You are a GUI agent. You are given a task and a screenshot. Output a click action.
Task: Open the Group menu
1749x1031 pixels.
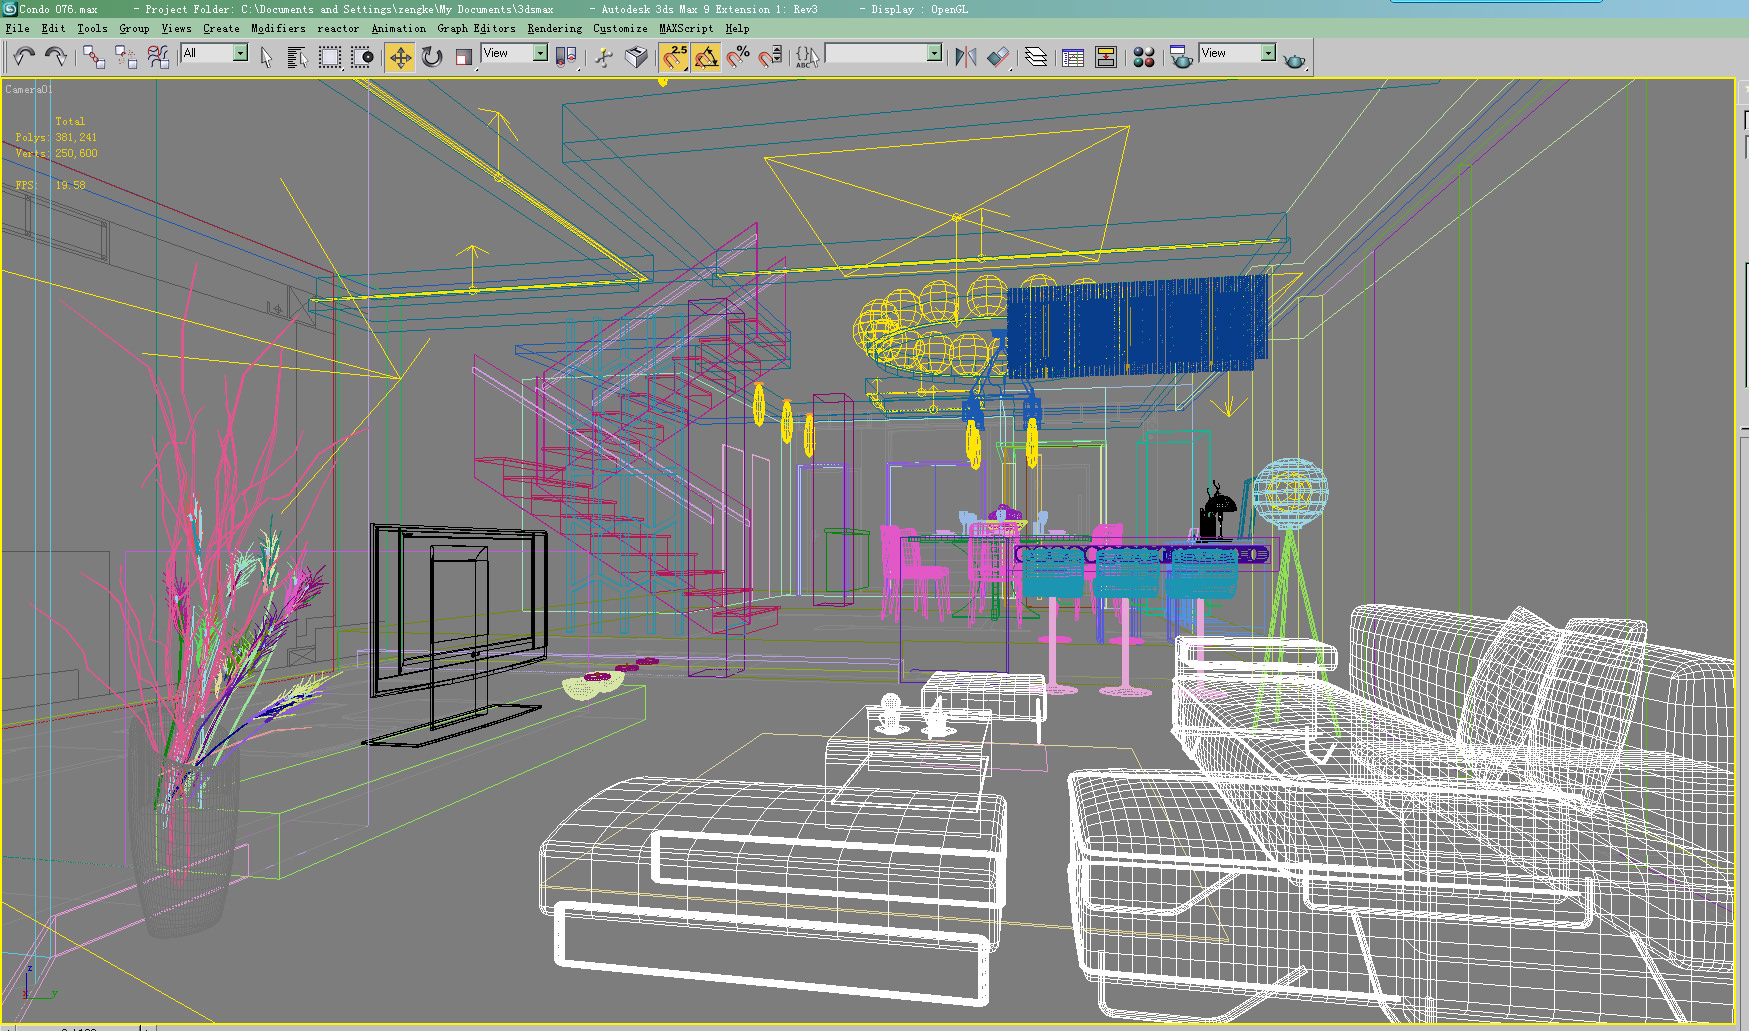(x=134, y=28)
